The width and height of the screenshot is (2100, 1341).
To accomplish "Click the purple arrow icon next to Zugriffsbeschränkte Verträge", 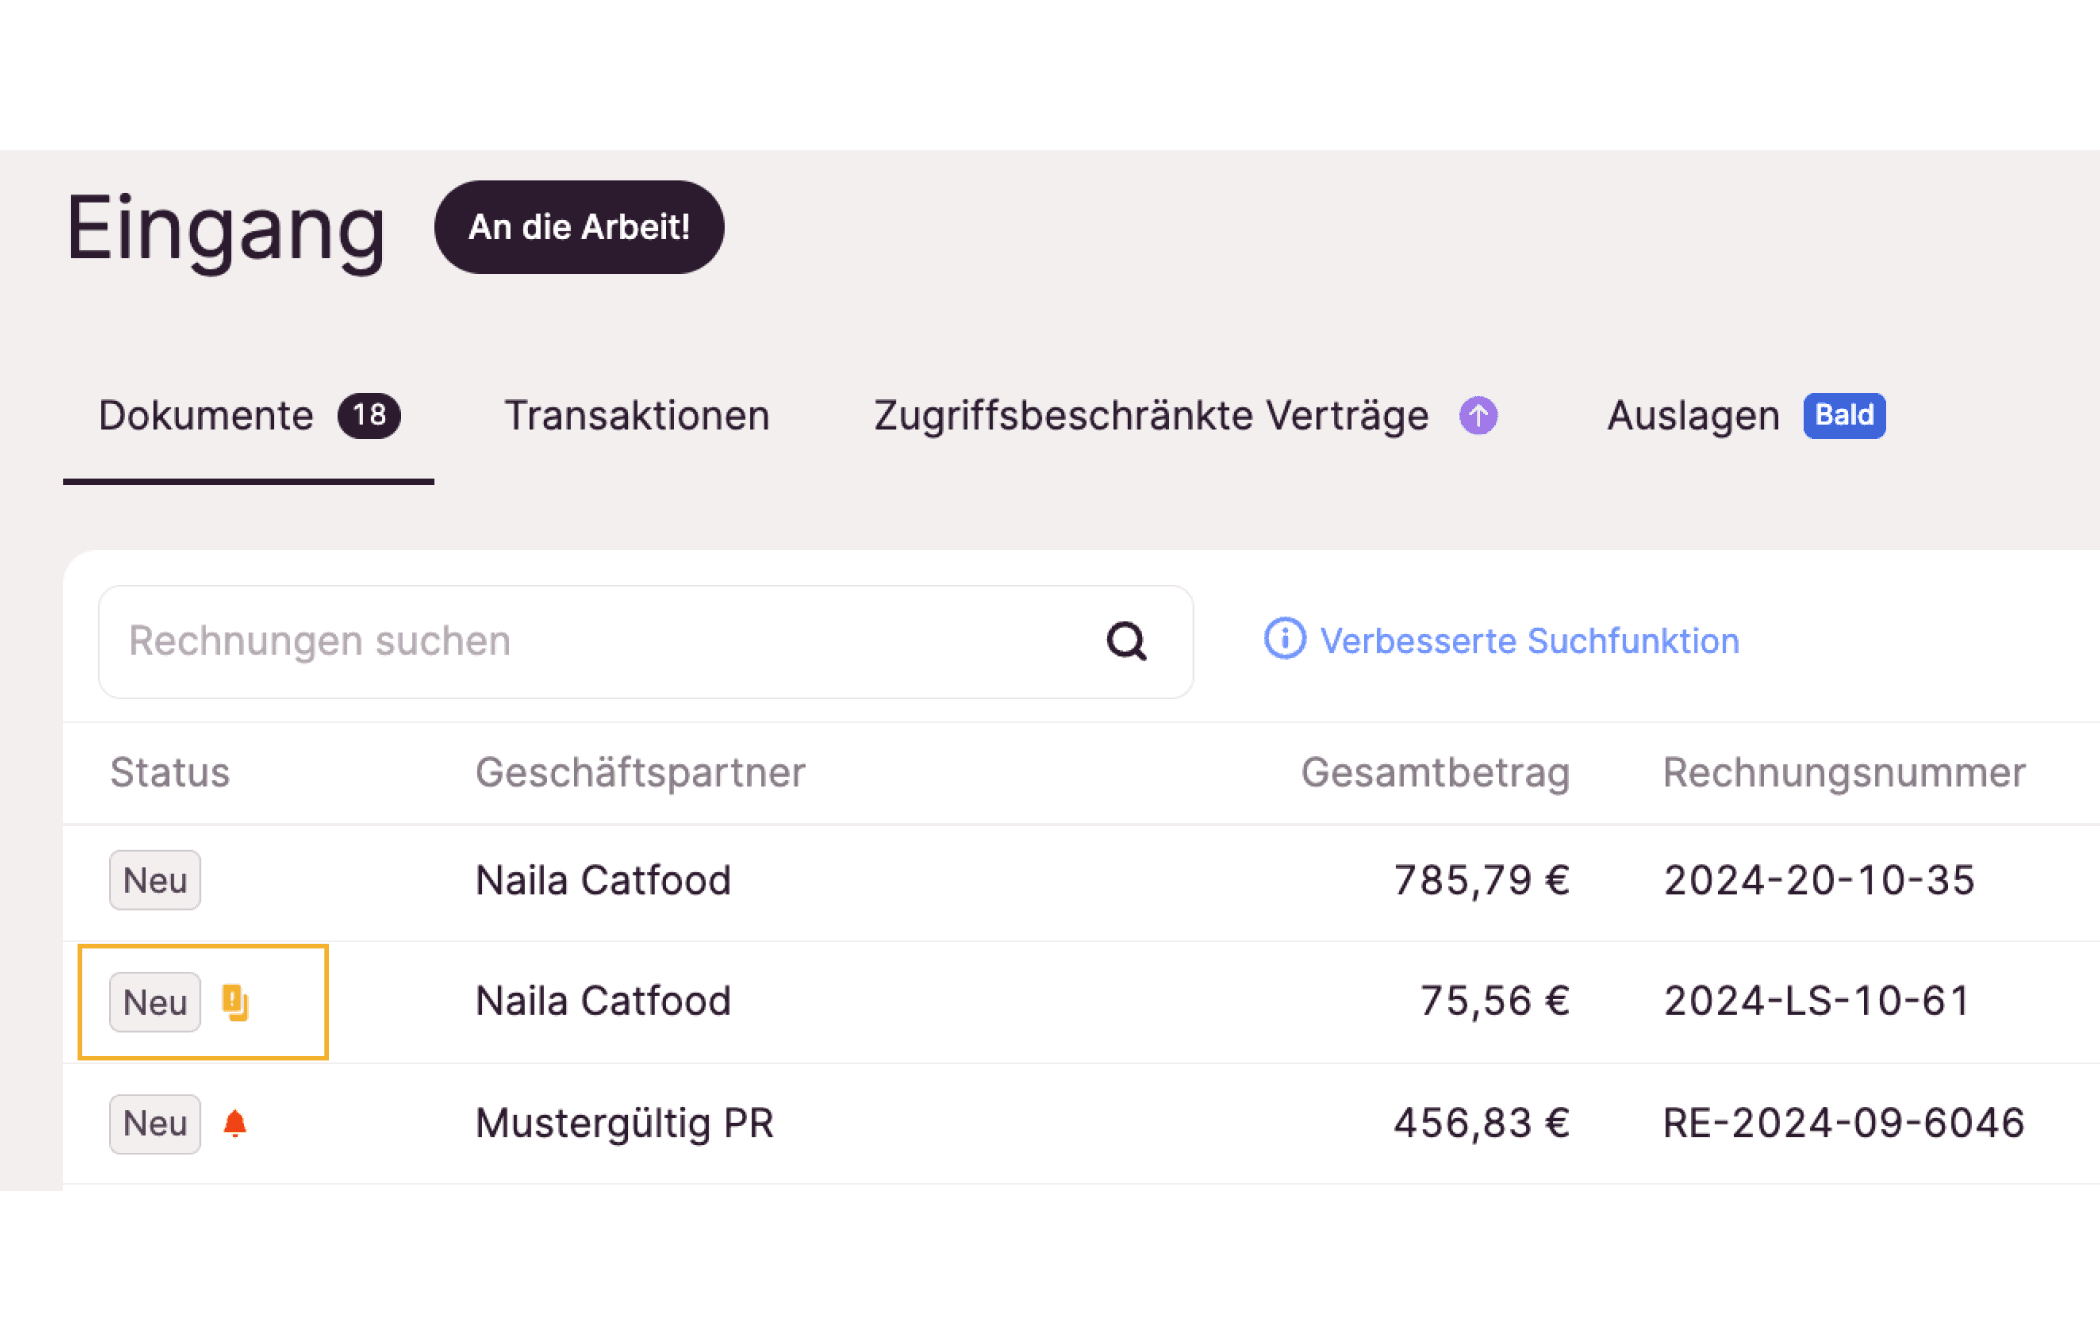I will pos(1476,415).
